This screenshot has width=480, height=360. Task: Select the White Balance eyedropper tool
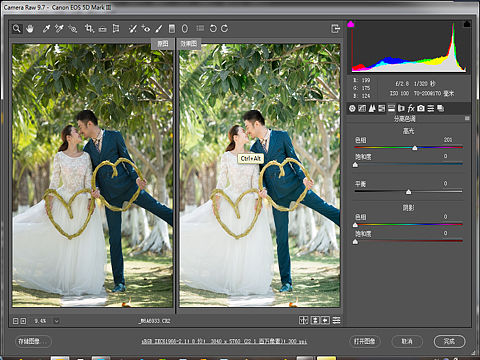coord(46,29)
